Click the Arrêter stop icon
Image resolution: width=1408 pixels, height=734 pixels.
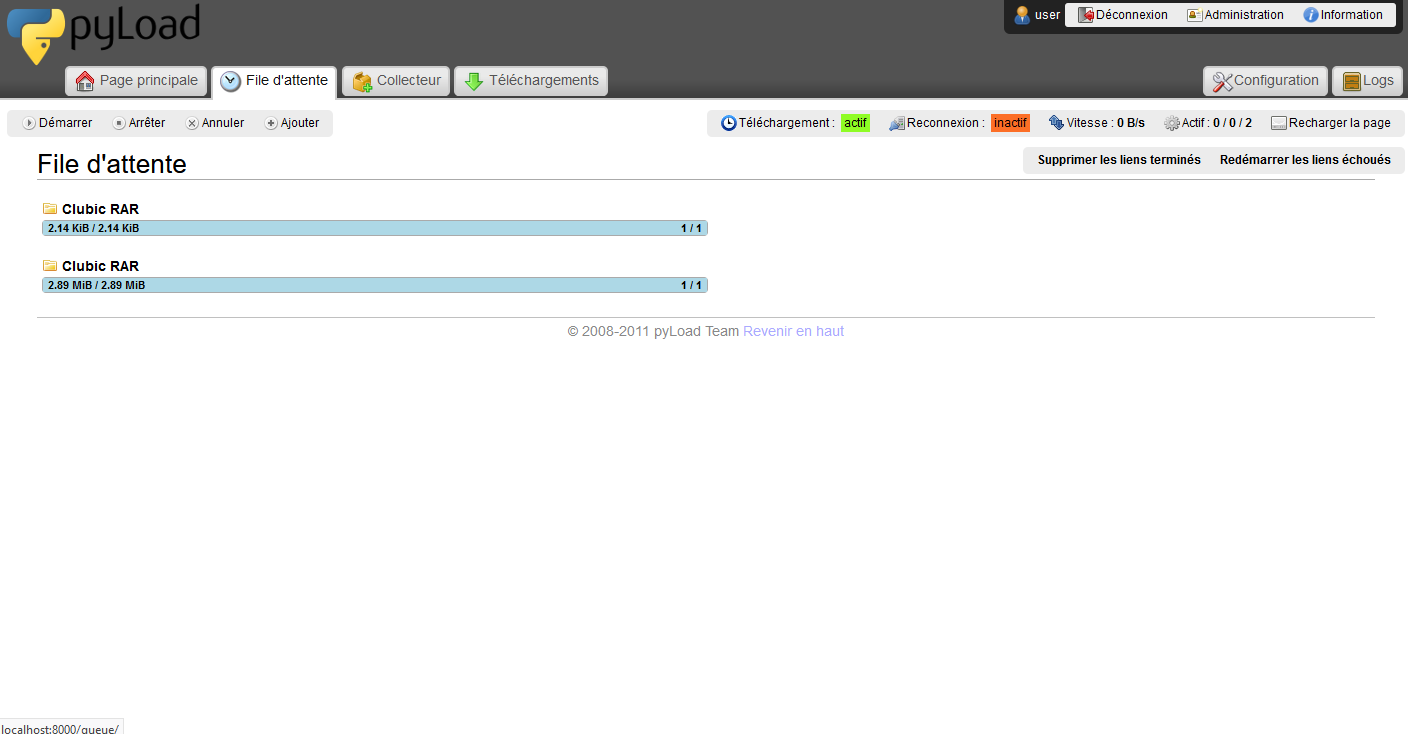119,123
